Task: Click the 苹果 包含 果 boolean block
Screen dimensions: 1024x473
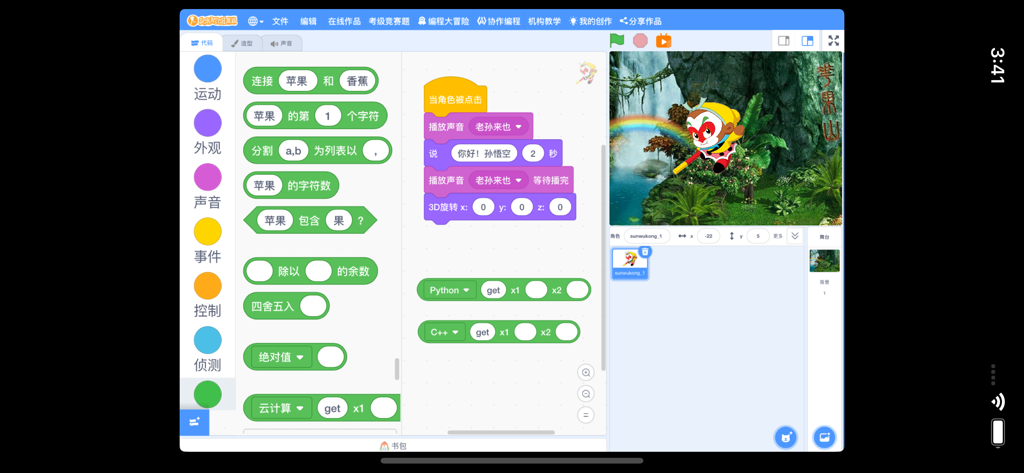Action: coord(310,221)
